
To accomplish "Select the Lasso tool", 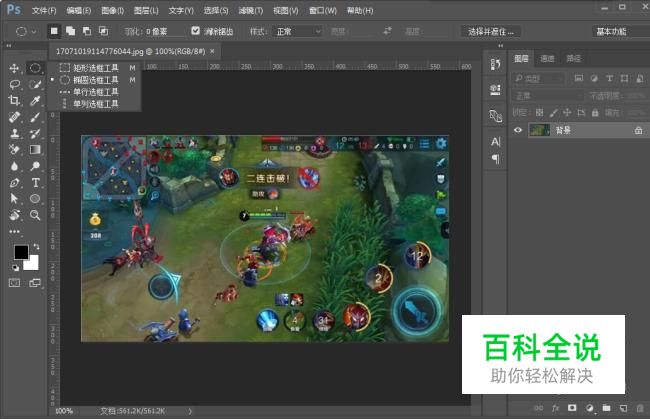I will [x=14, y=85].
